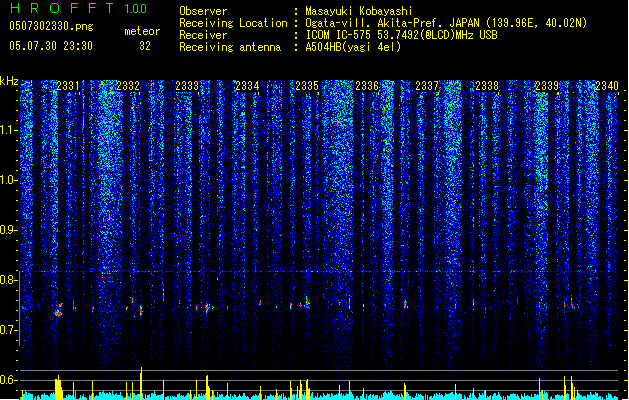Click the Receiving Location label

(233, 23)
